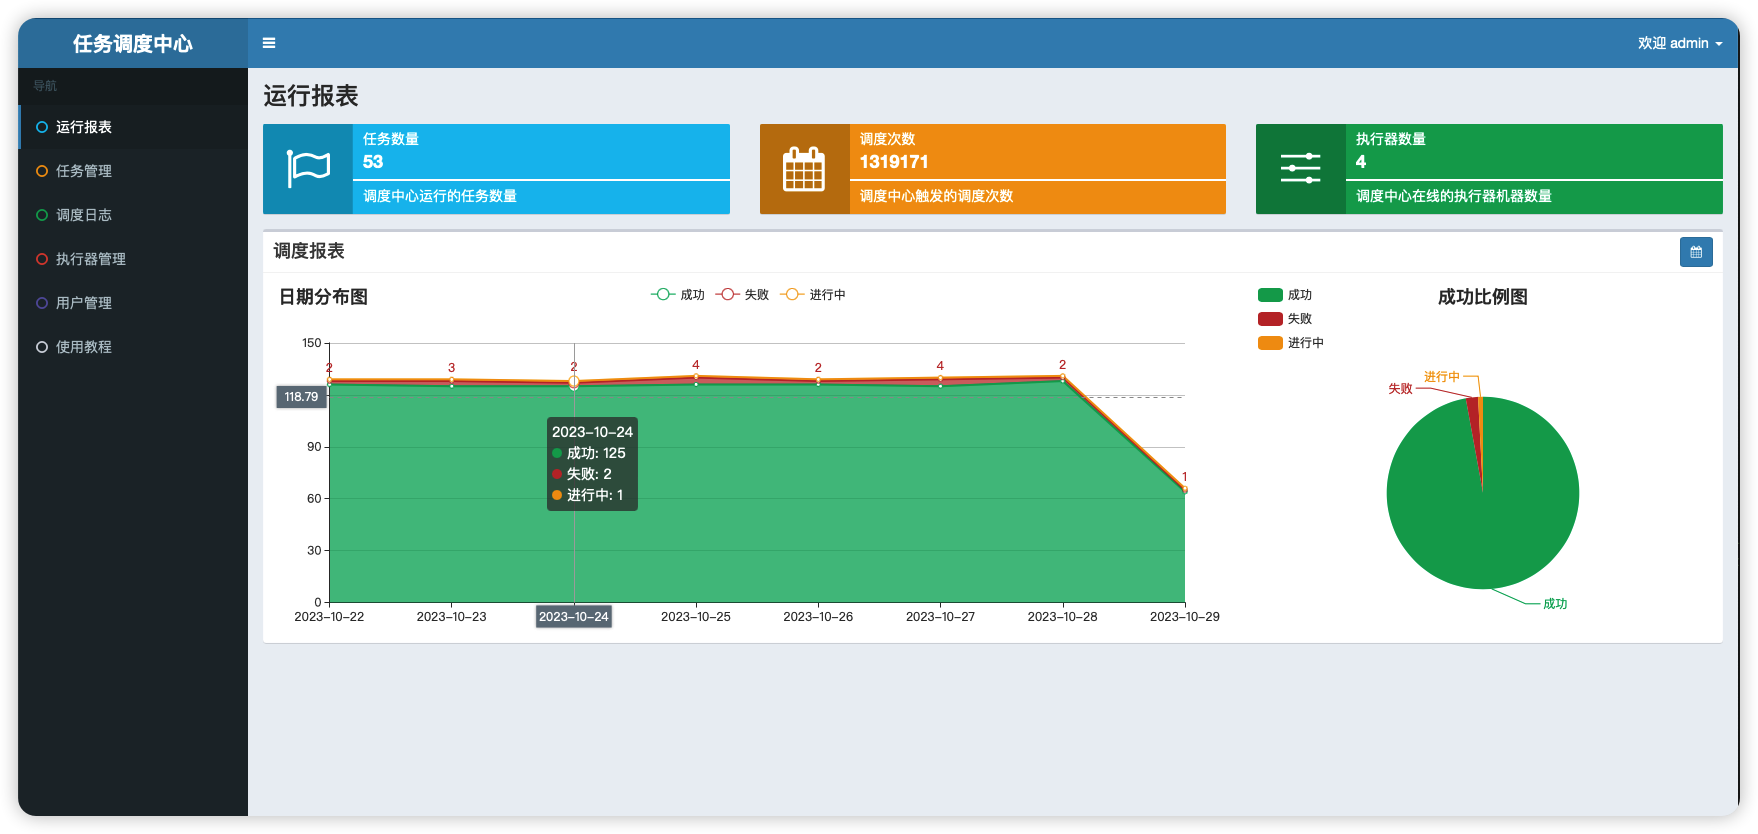This screenshot has width=1758, height=834.
Task: Click circle icon beside 任务管理
Action: pos(42,171)
